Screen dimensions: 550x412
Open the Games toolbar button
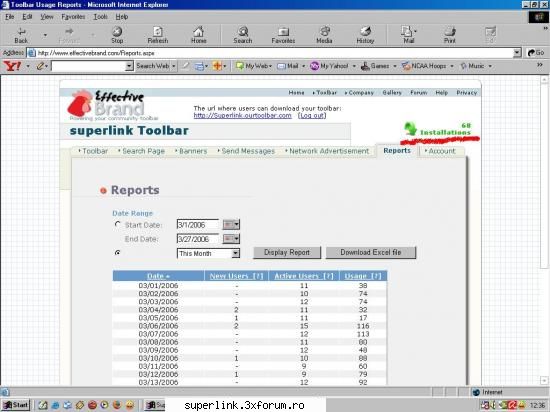tap(375, 66)
